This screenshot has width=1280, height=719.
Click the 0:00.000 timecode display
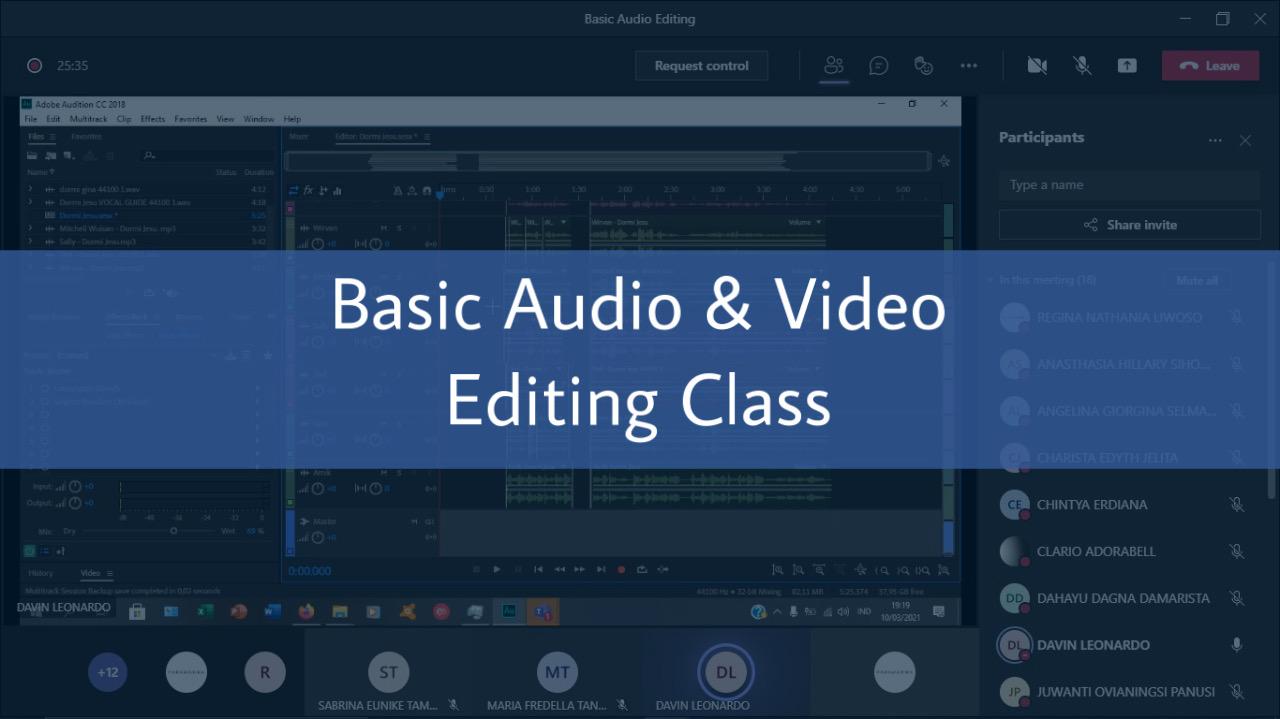(310, 571)
